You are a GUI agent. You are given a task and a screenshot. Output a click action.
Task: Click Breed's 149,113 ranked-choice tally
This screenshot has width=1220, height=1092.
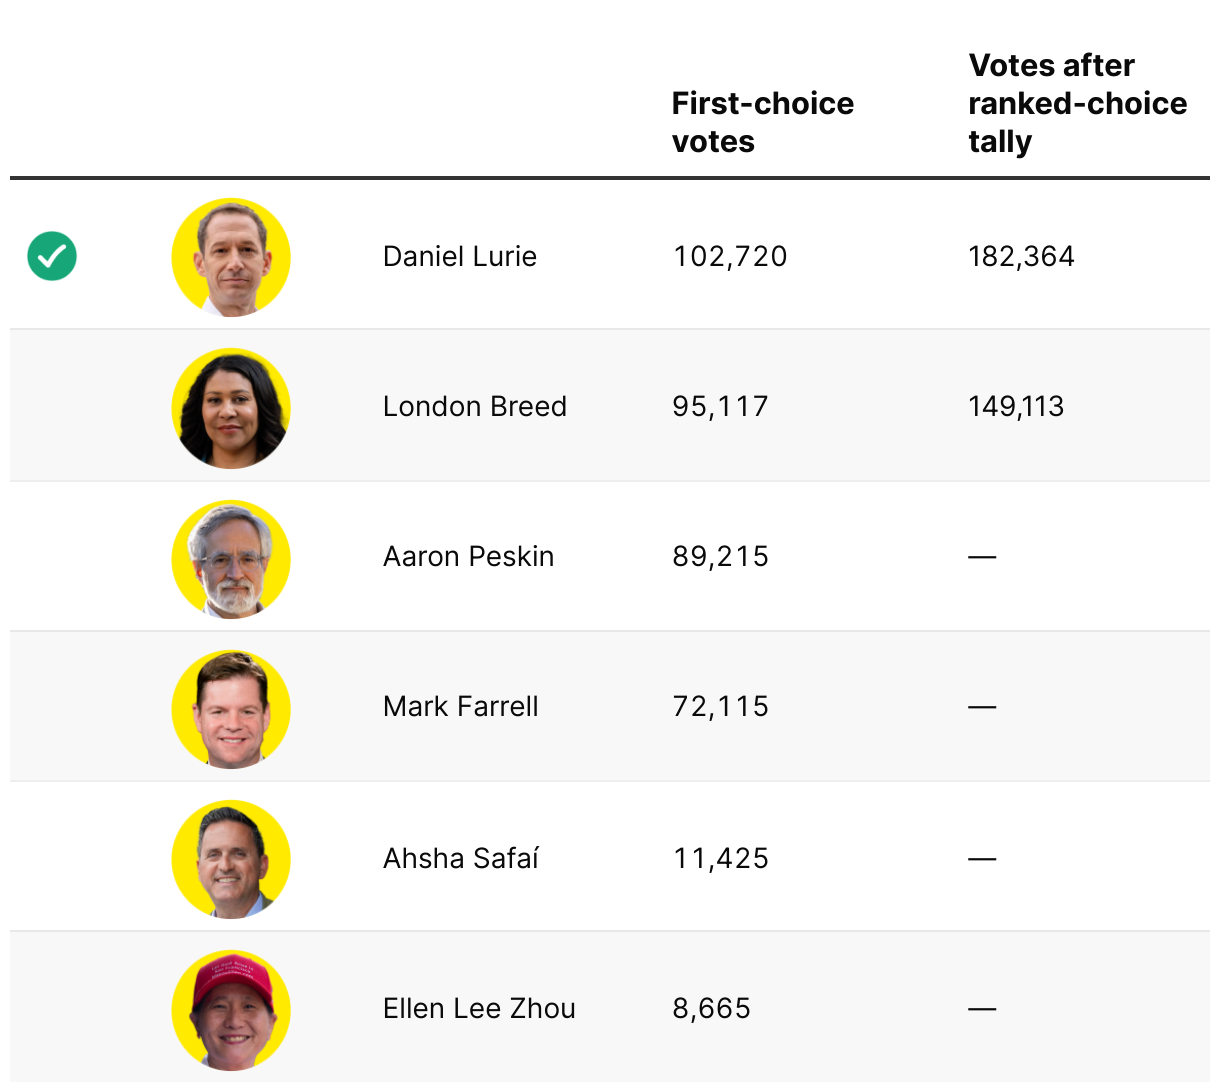[1016, 407]
